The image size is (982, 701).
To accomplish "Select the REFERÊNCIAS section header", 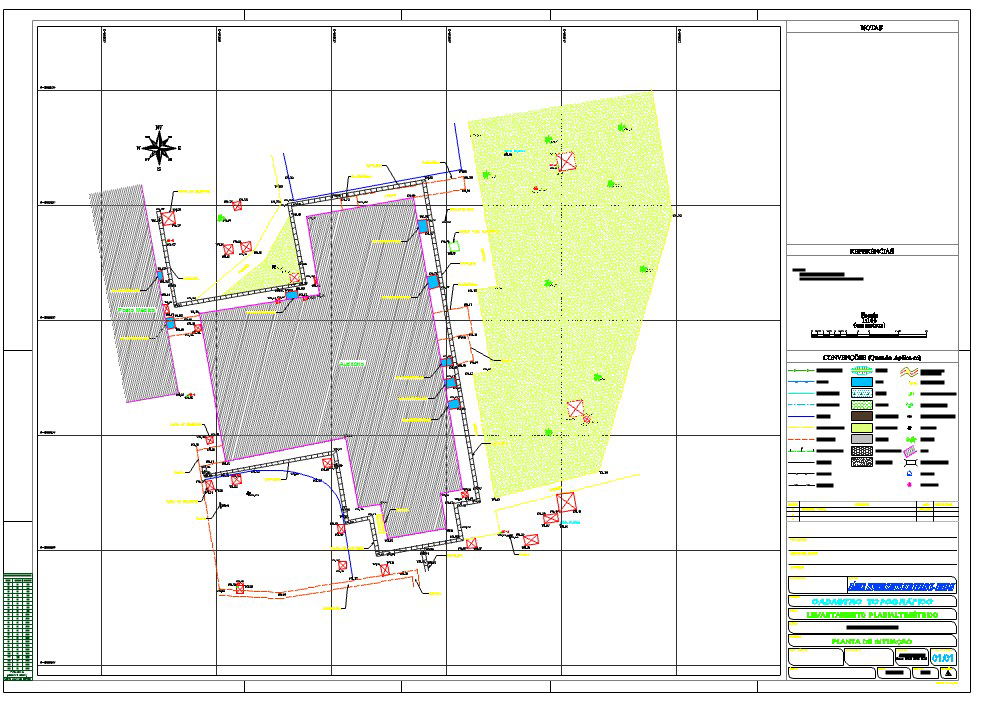I will coord(871,251).
